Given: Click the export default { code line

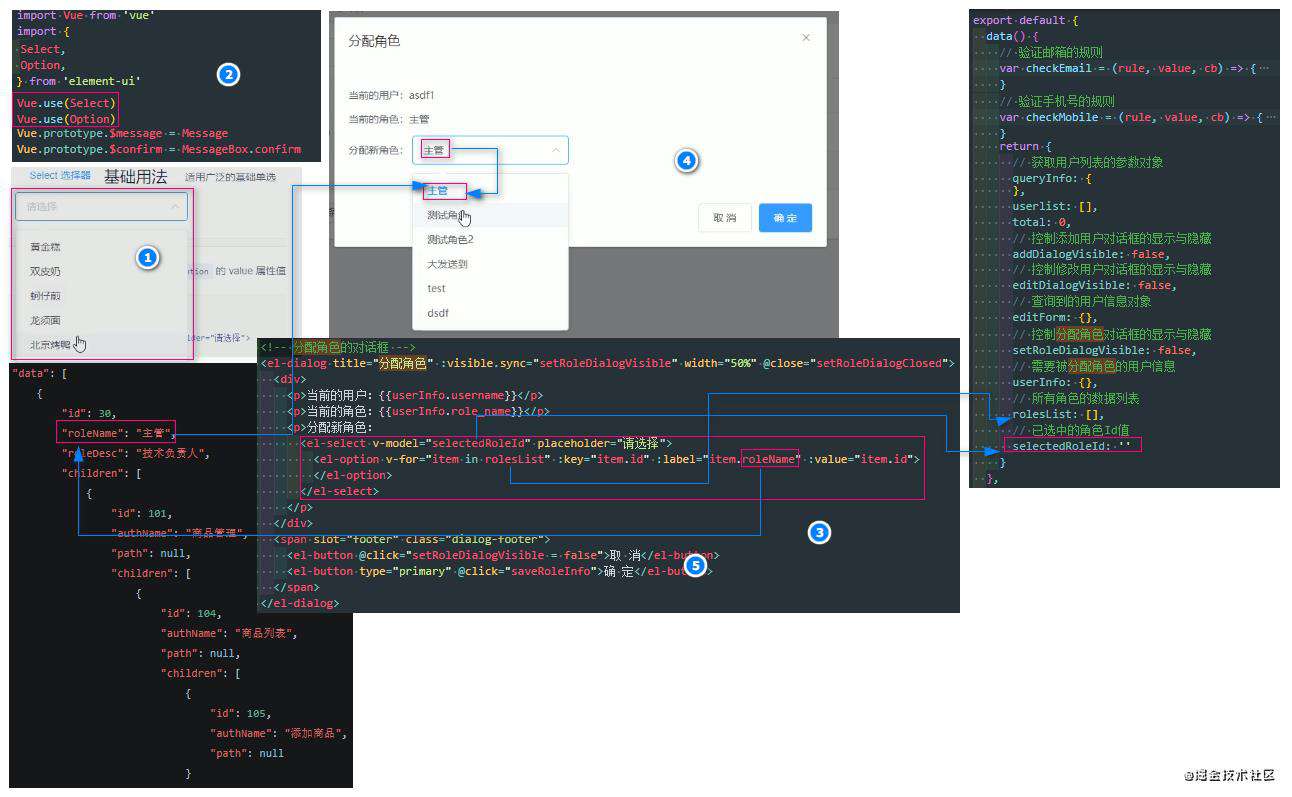Looking at the screenshot, I should [1026, 20].
